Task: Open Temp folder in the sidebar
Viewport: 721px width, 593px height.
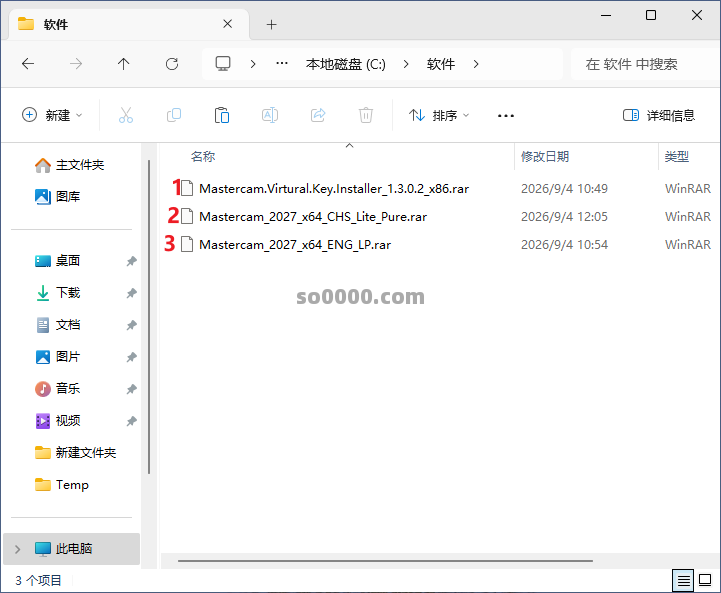Action: (62, 485)
